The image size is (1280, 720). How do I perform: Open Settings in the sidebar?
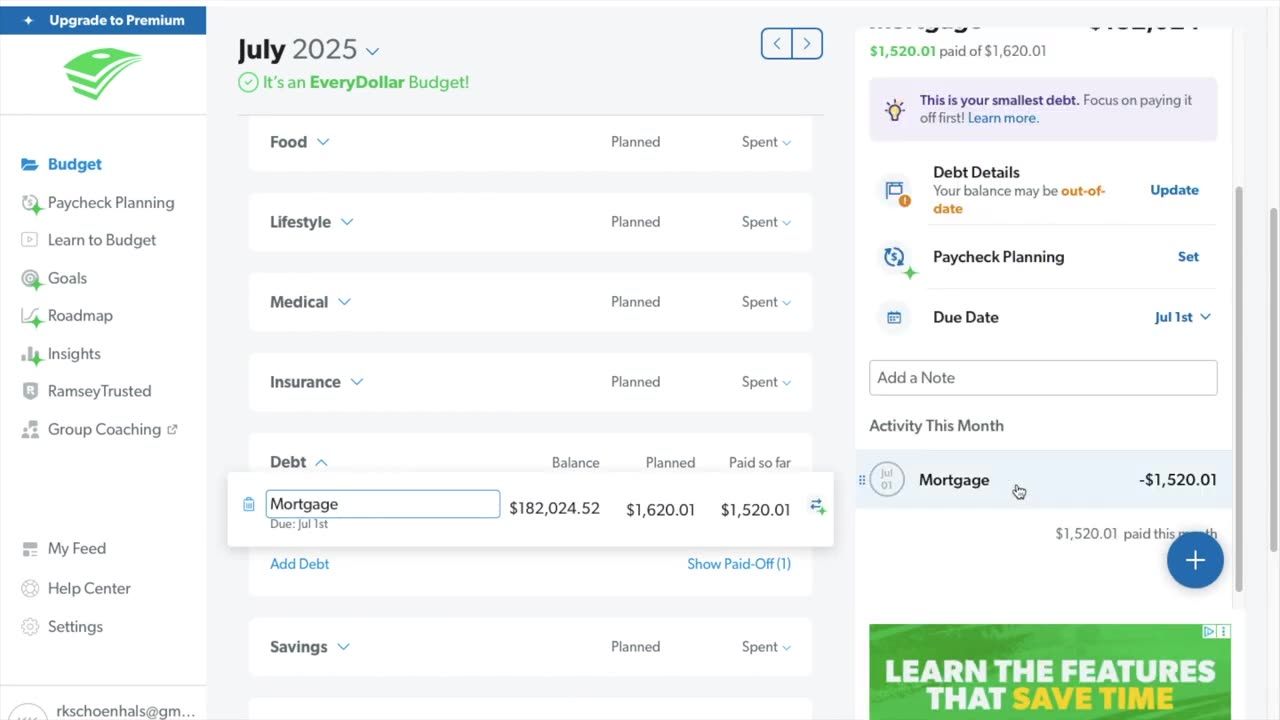(62, 626)
